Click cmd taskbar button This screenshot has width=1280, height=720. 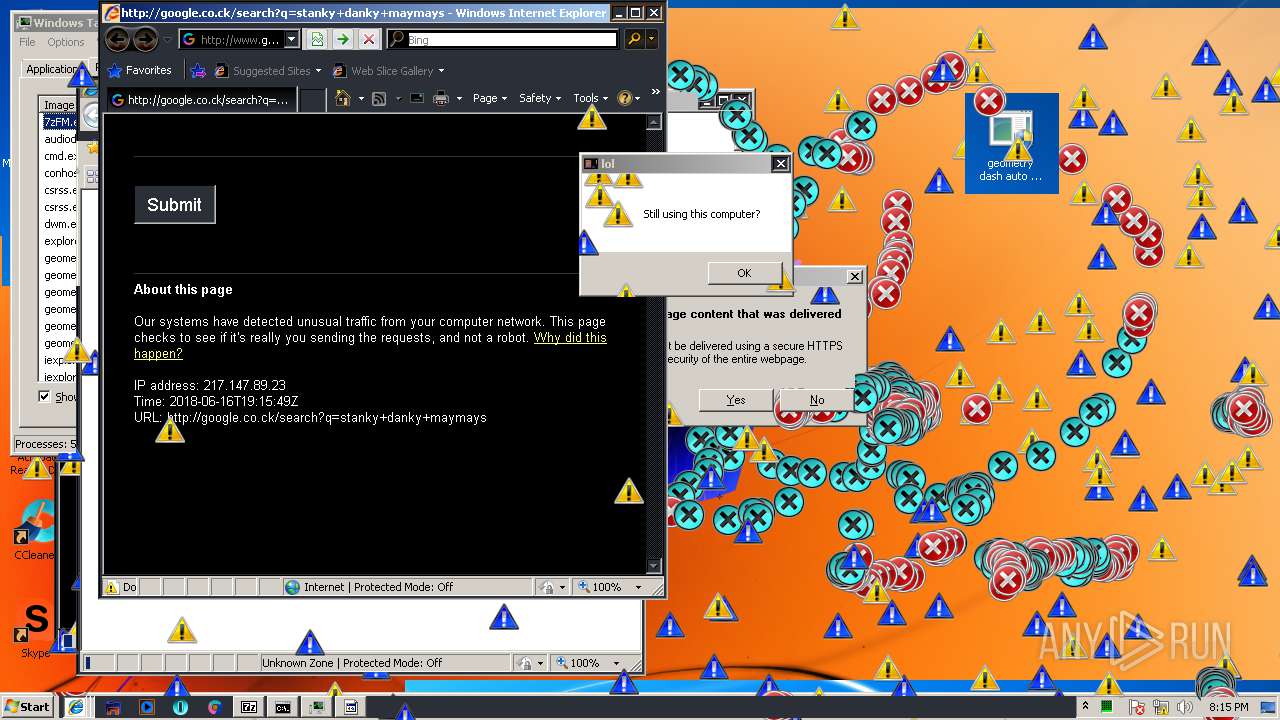click(283, 706)
